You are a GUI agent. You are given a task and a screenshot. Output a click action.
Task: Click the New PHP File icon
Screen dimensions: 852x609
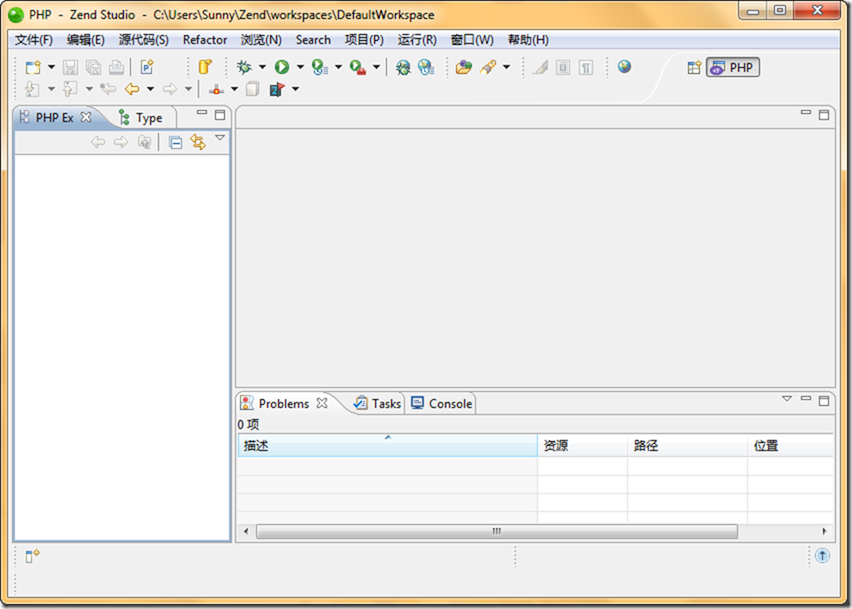(x=146, y=67)
